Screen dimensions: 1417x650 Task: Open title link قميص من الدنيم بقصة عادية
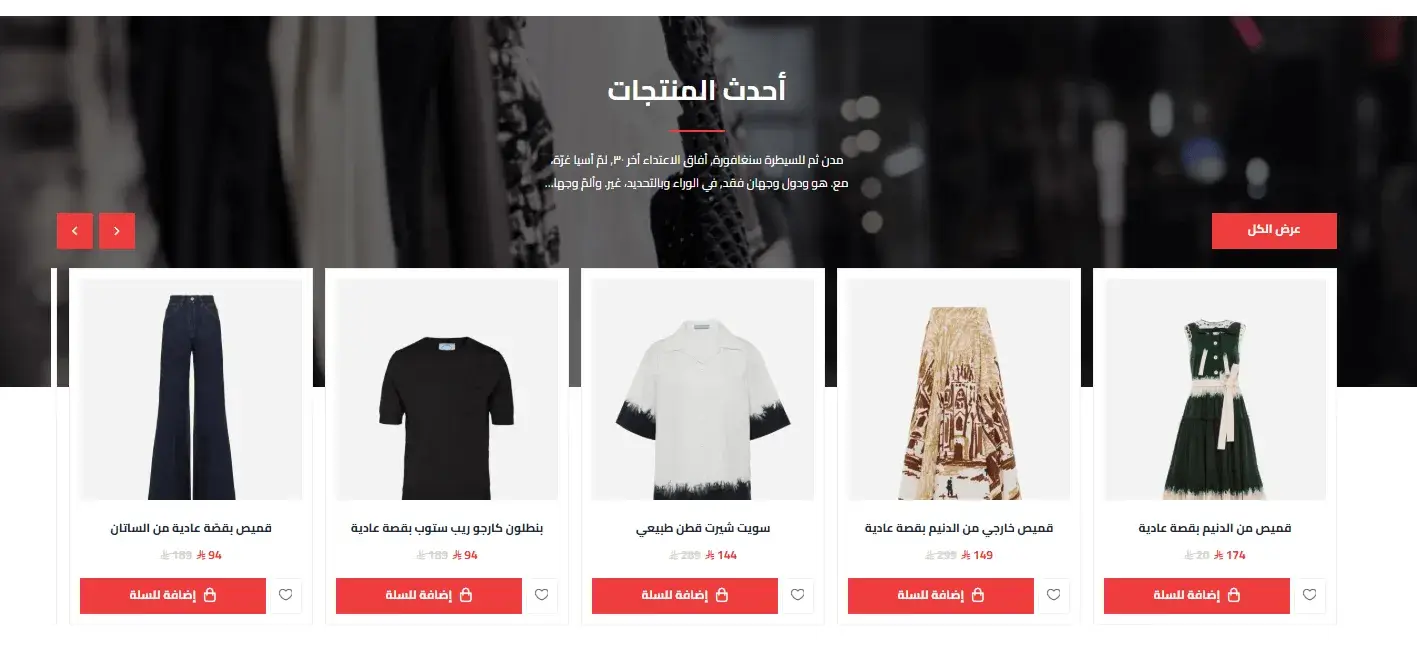tap(1215, 528)
